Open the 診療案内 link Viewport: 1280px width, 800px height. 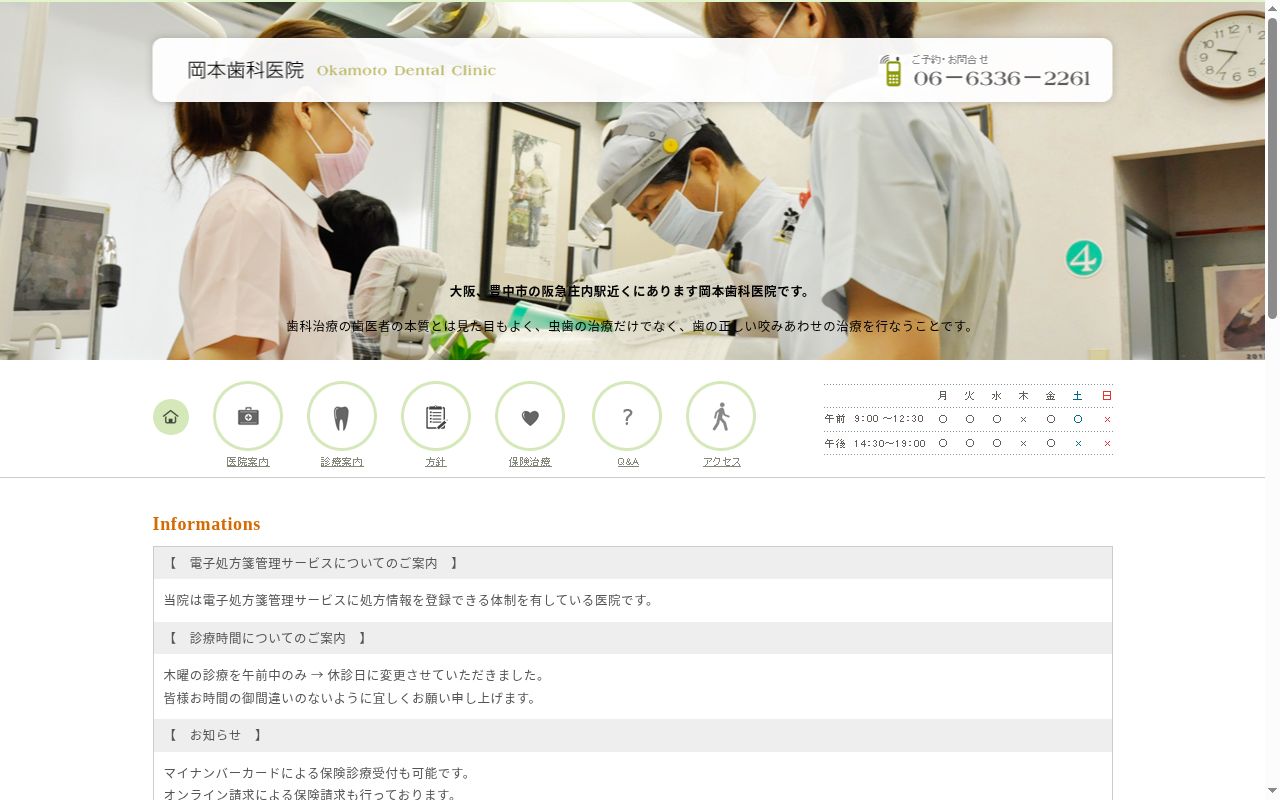point(342,462)
